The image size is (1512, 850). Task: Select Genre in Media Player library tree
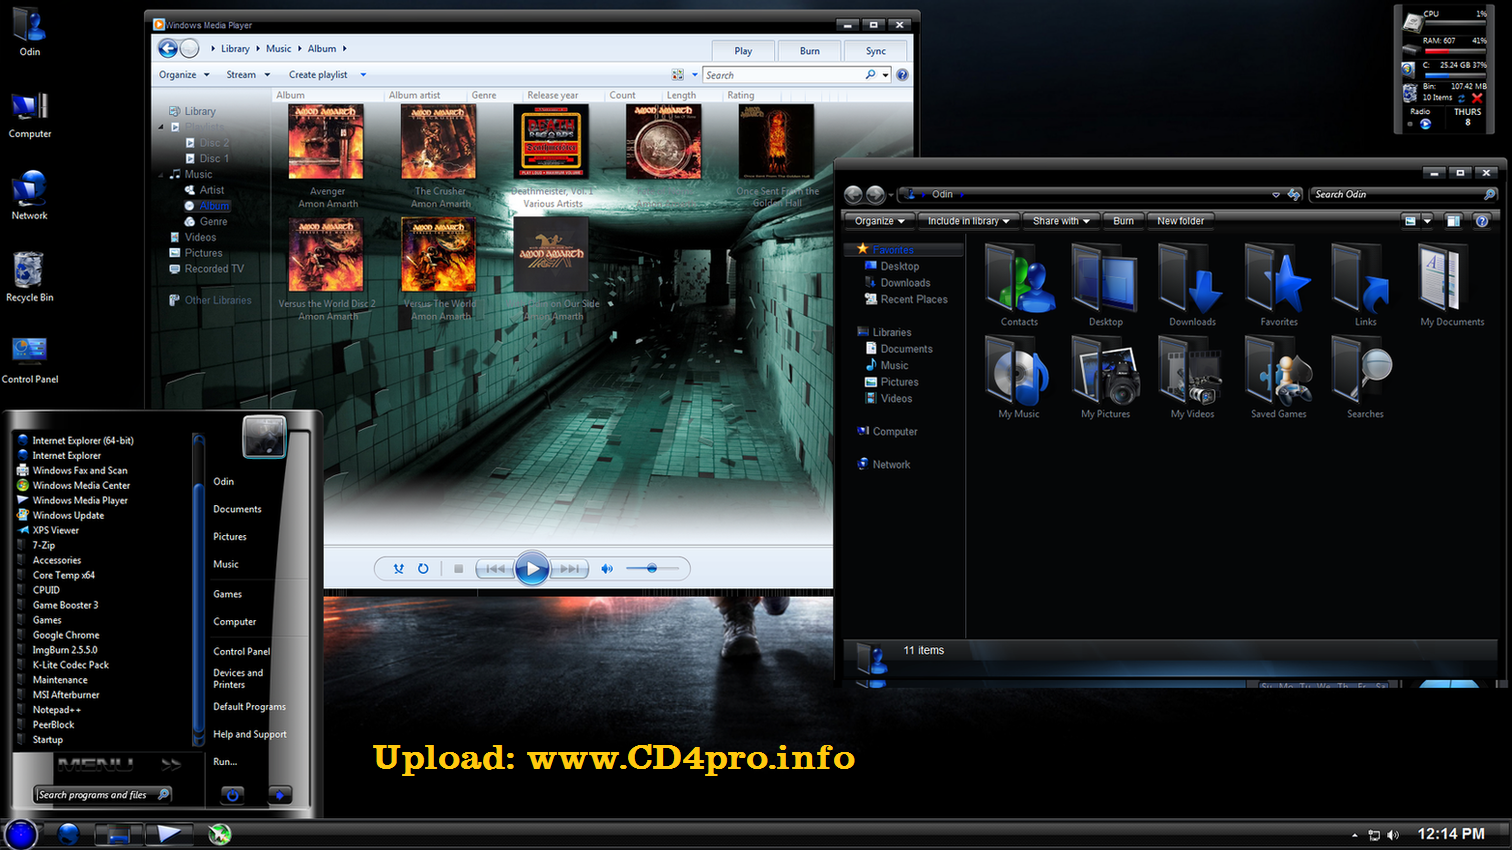[x=213, y=222]
